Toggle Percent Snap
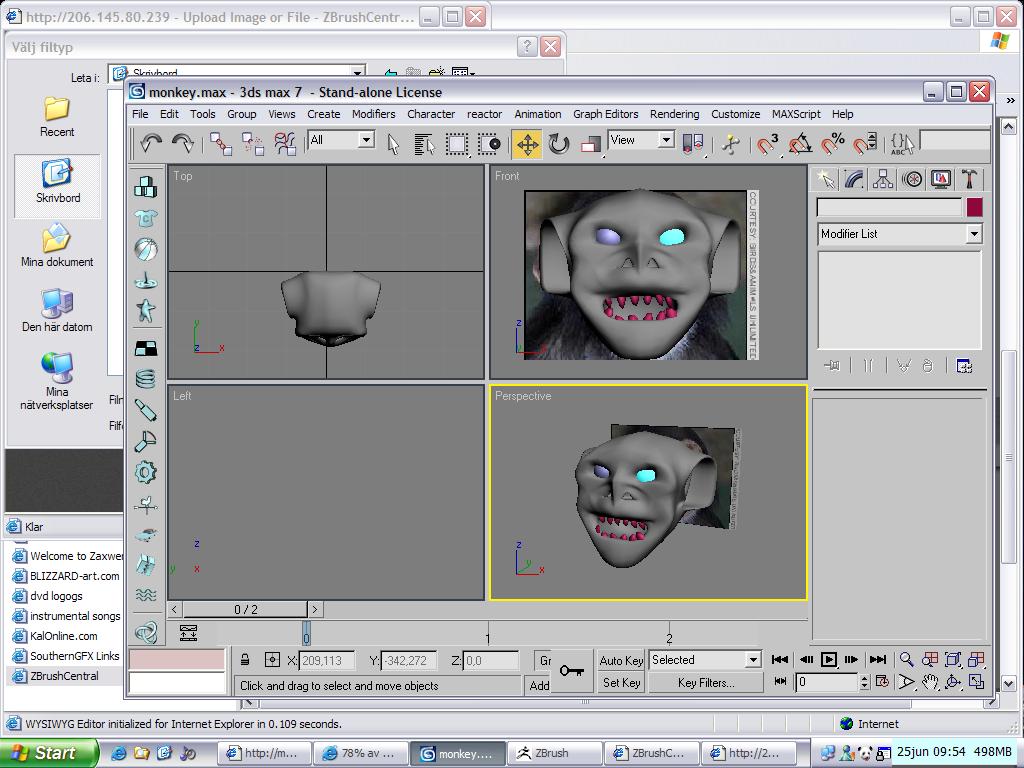This screenshot has height=768, width=1024. pos(833,144)
